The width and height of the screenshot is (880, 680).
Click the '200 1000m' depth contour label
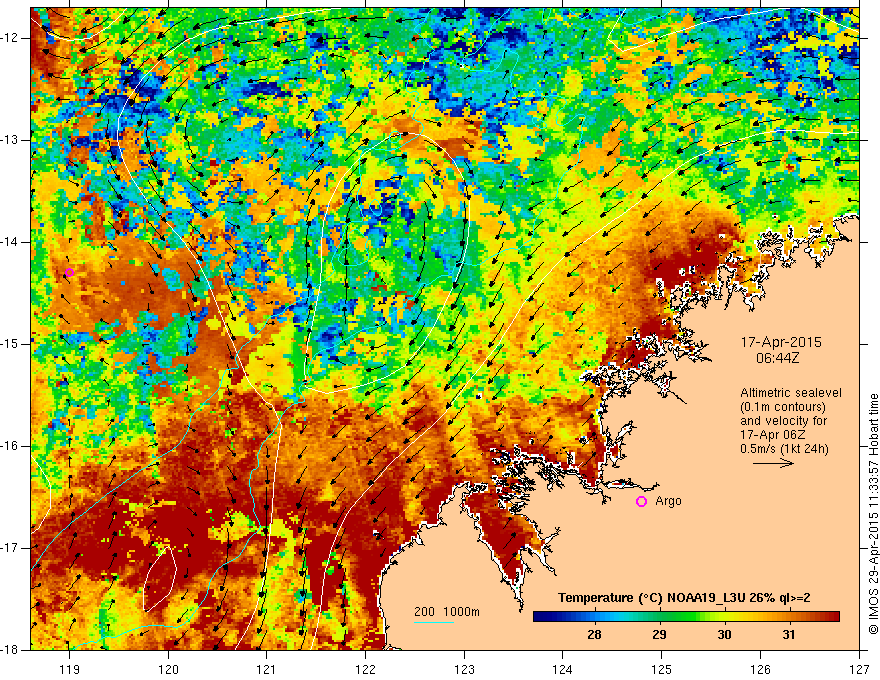click(447, 612)
